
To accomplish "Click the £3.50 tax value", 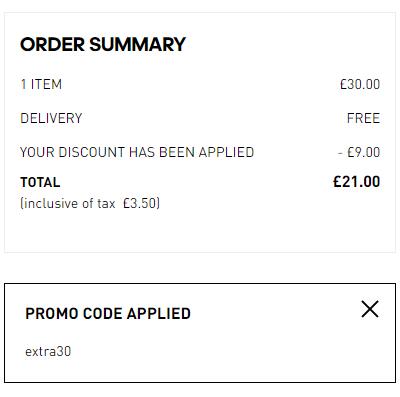I will [139, 203].
